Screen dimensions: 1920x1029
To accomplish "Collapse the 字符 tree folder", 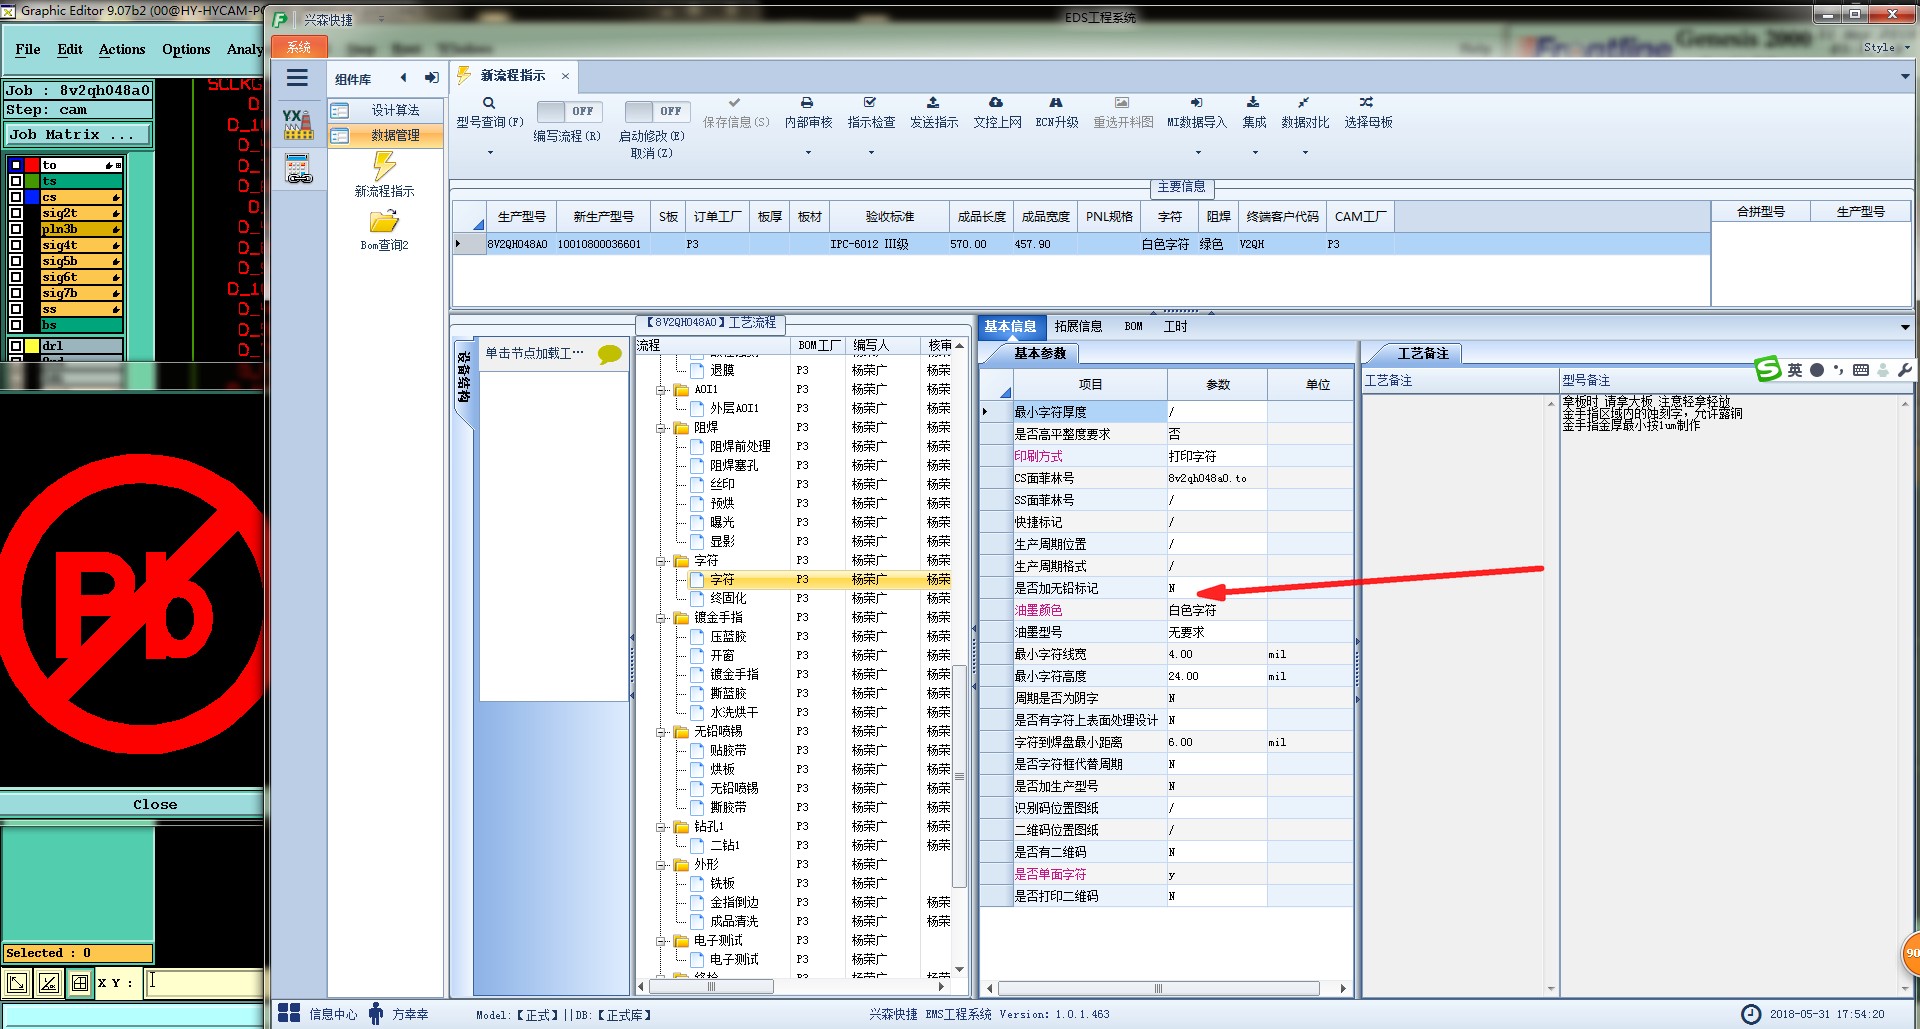I will tap(661, 561).
